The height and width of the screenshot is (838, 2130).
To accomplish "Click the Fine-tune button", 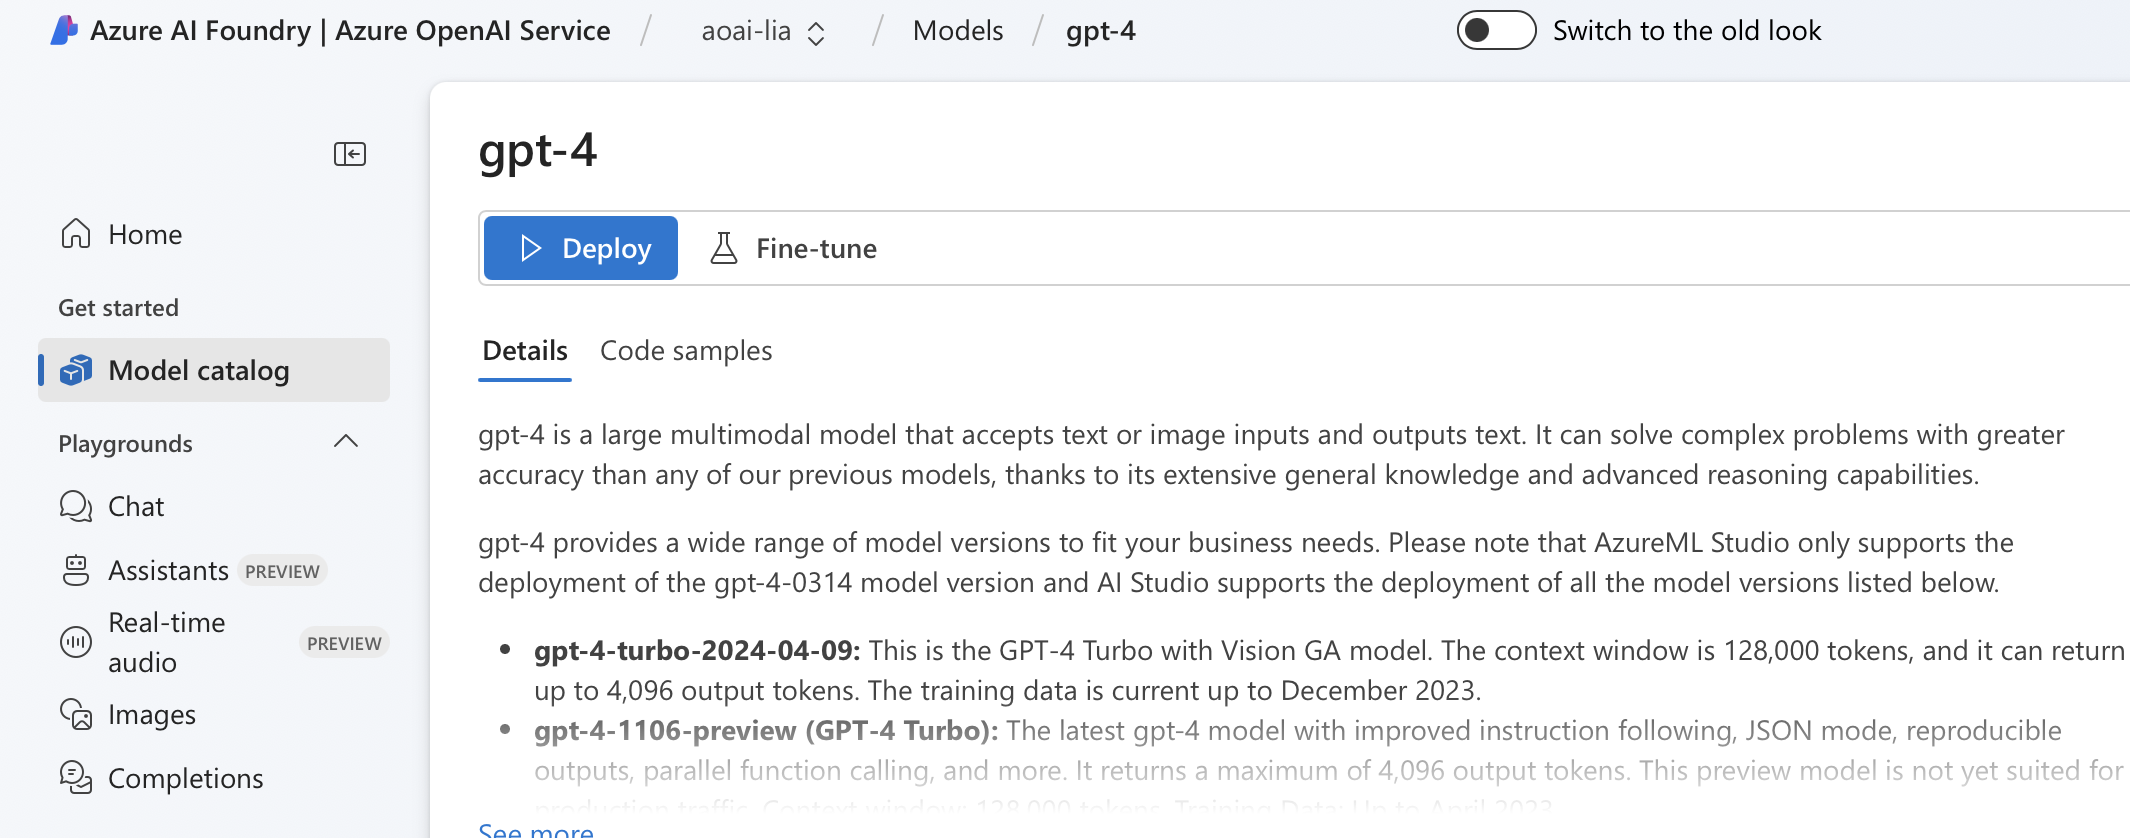I will pos(793,248).
